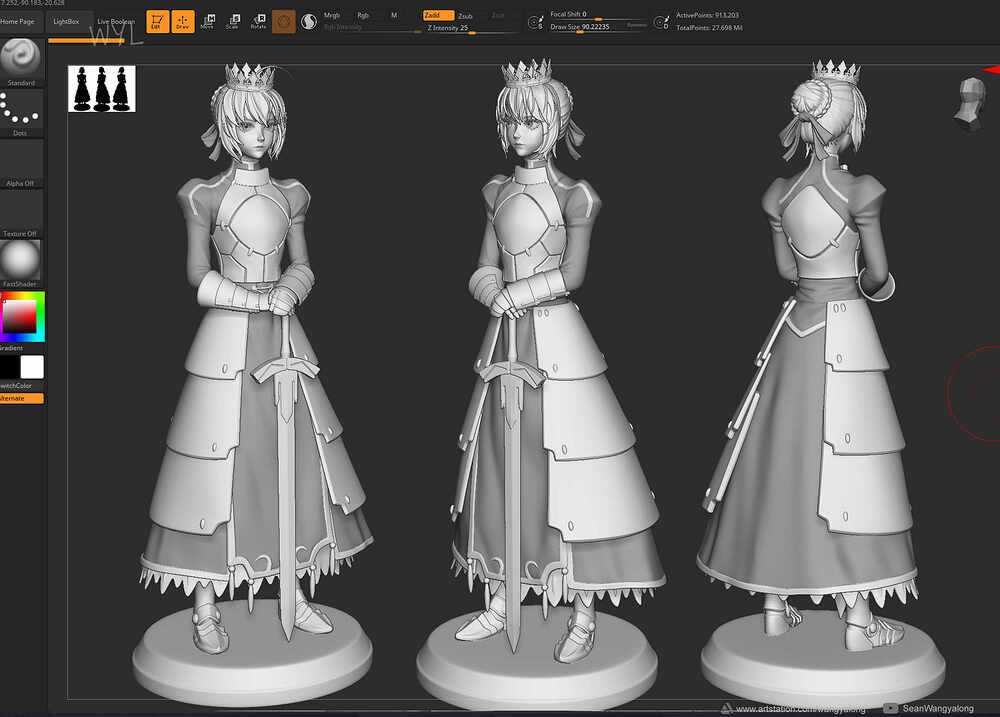Enable Edit mode in the toolbar
1000x717 pixels.
pyautogui.click(x=157, y=22)
